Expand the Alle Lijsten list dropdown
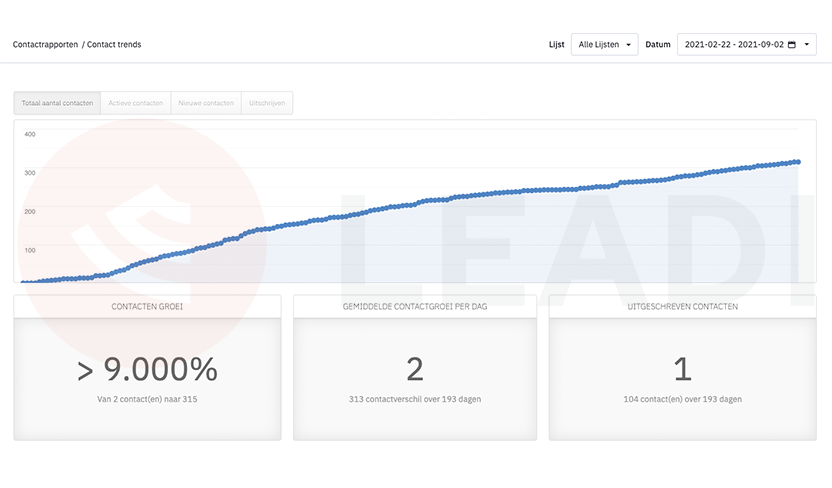This screenshot has height=488, width=832. click(604, 45)
